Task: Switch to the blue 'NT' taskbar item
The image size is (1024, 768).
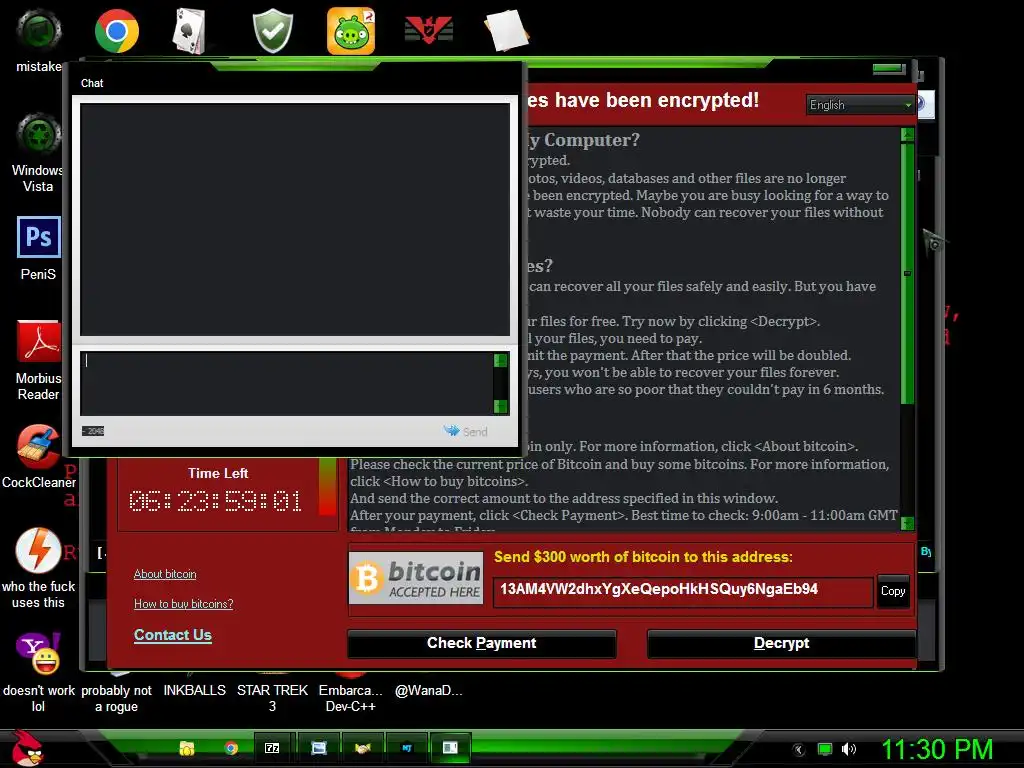Action: coord(407,748)
